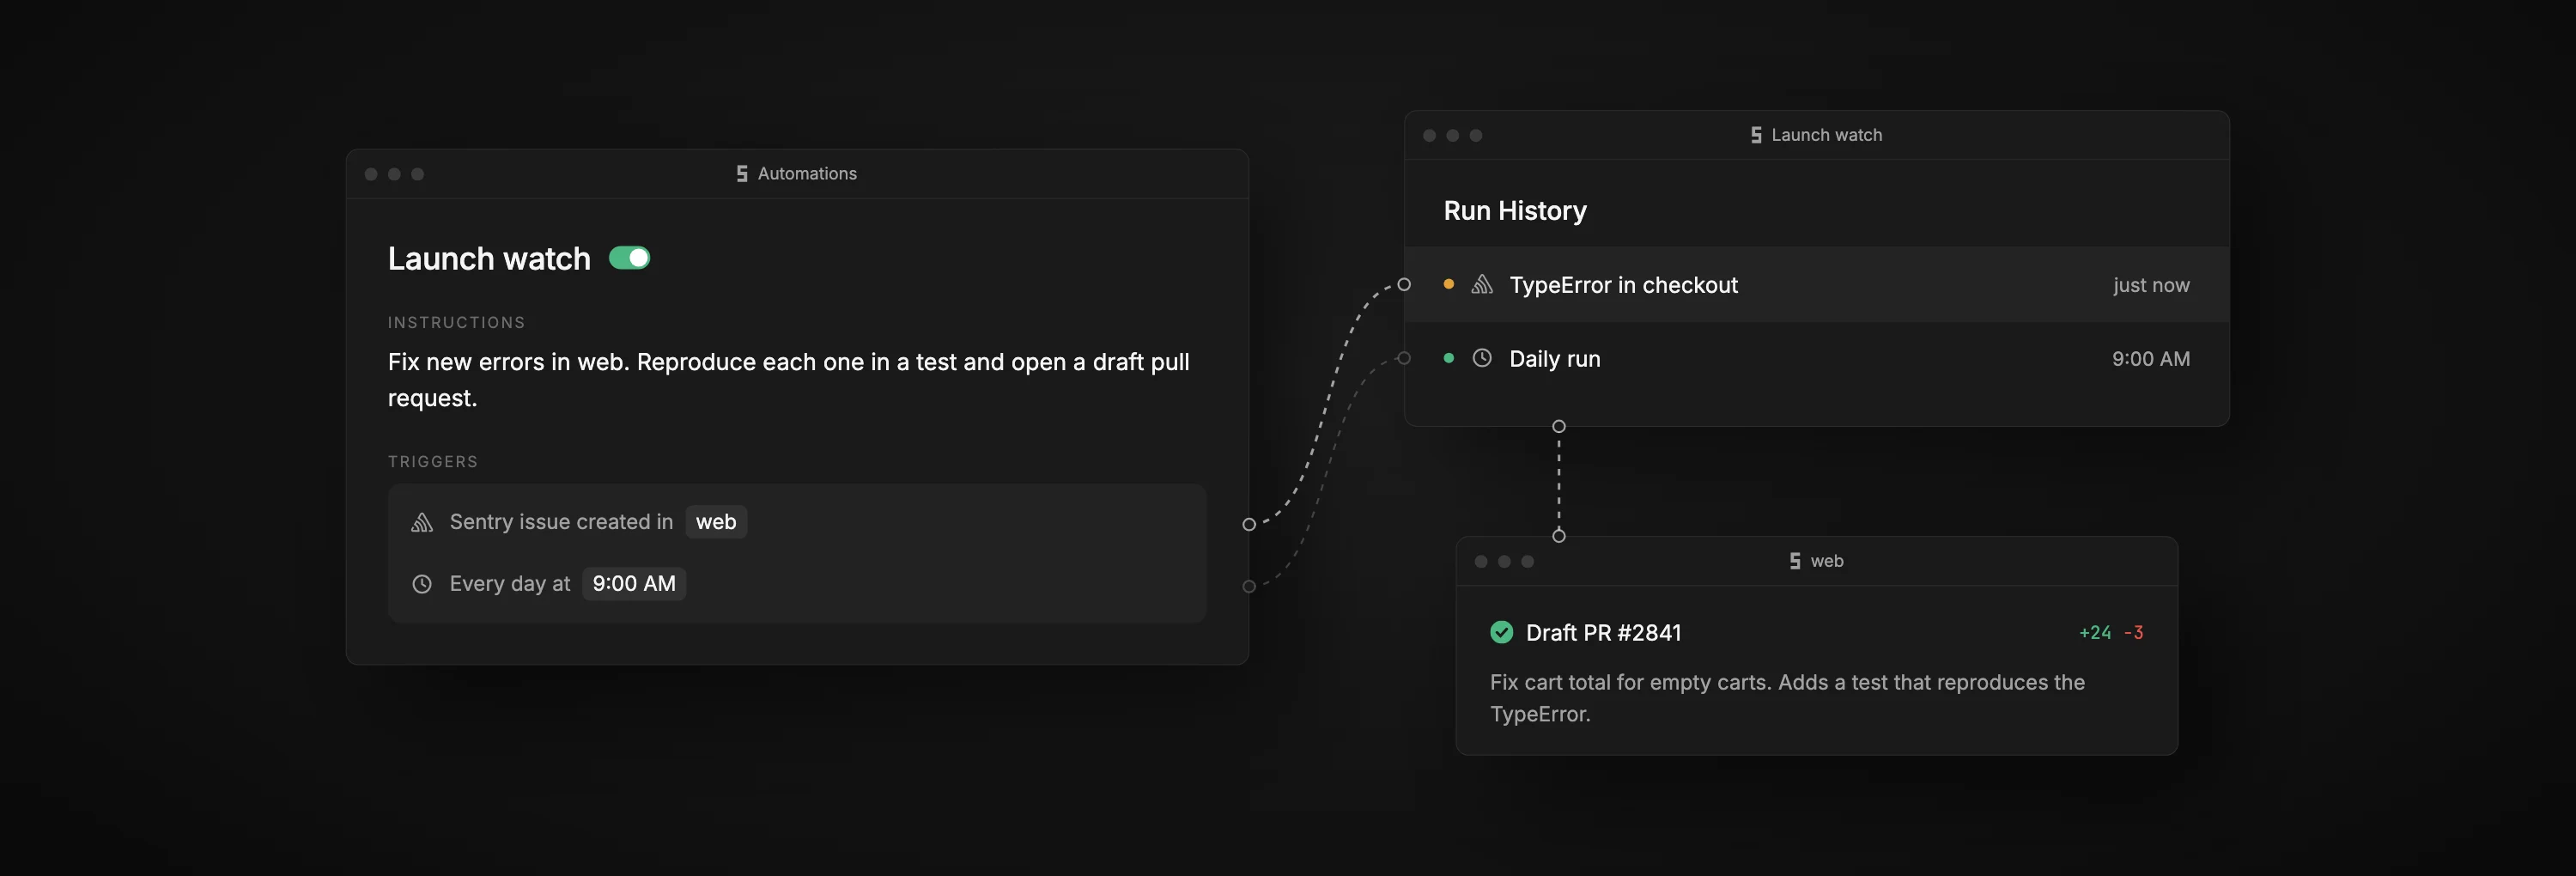Click the green checkmark beside Draft PR #2841
Screen dimensions: 2576x876
click(x=1501, y=632)
